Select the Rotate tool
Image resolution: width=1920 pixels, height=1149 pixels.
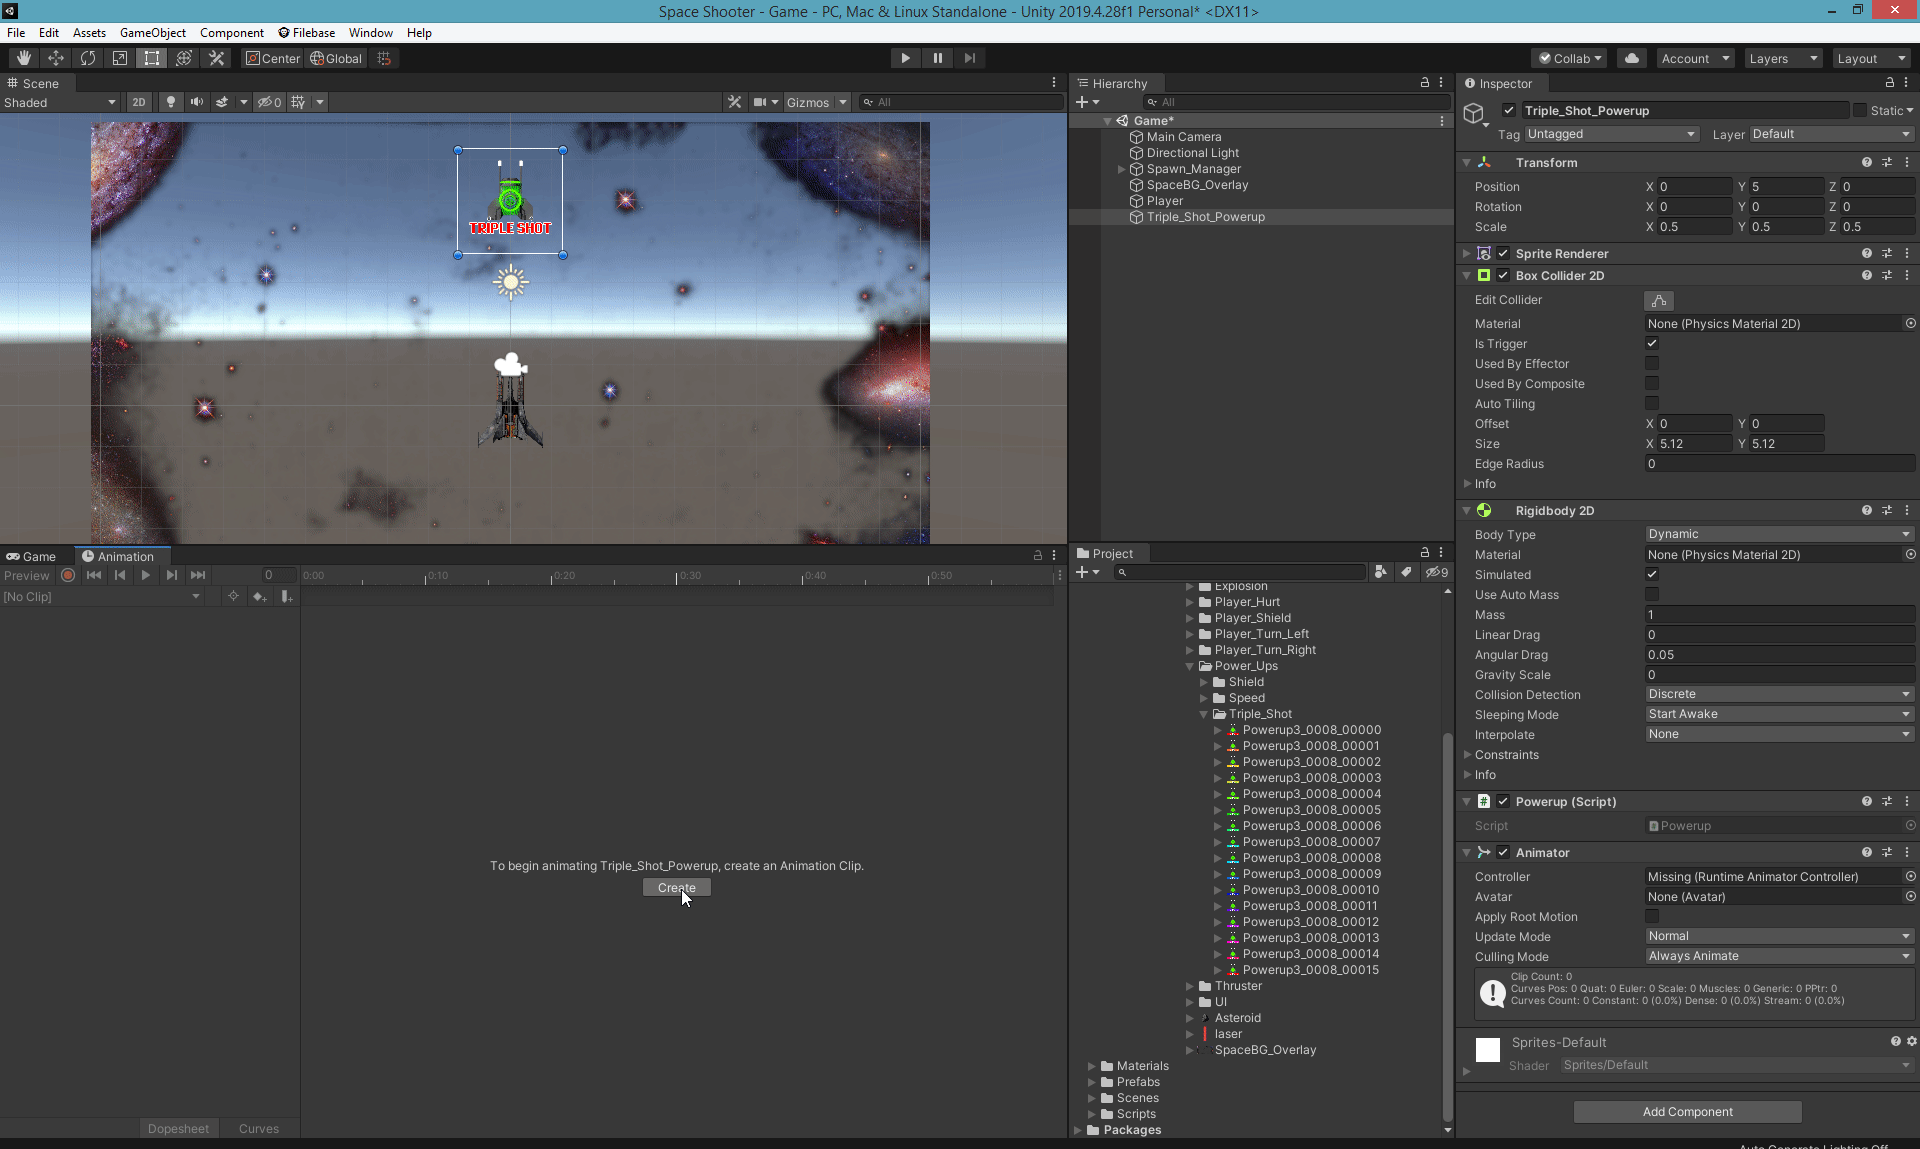click(88, 58)
